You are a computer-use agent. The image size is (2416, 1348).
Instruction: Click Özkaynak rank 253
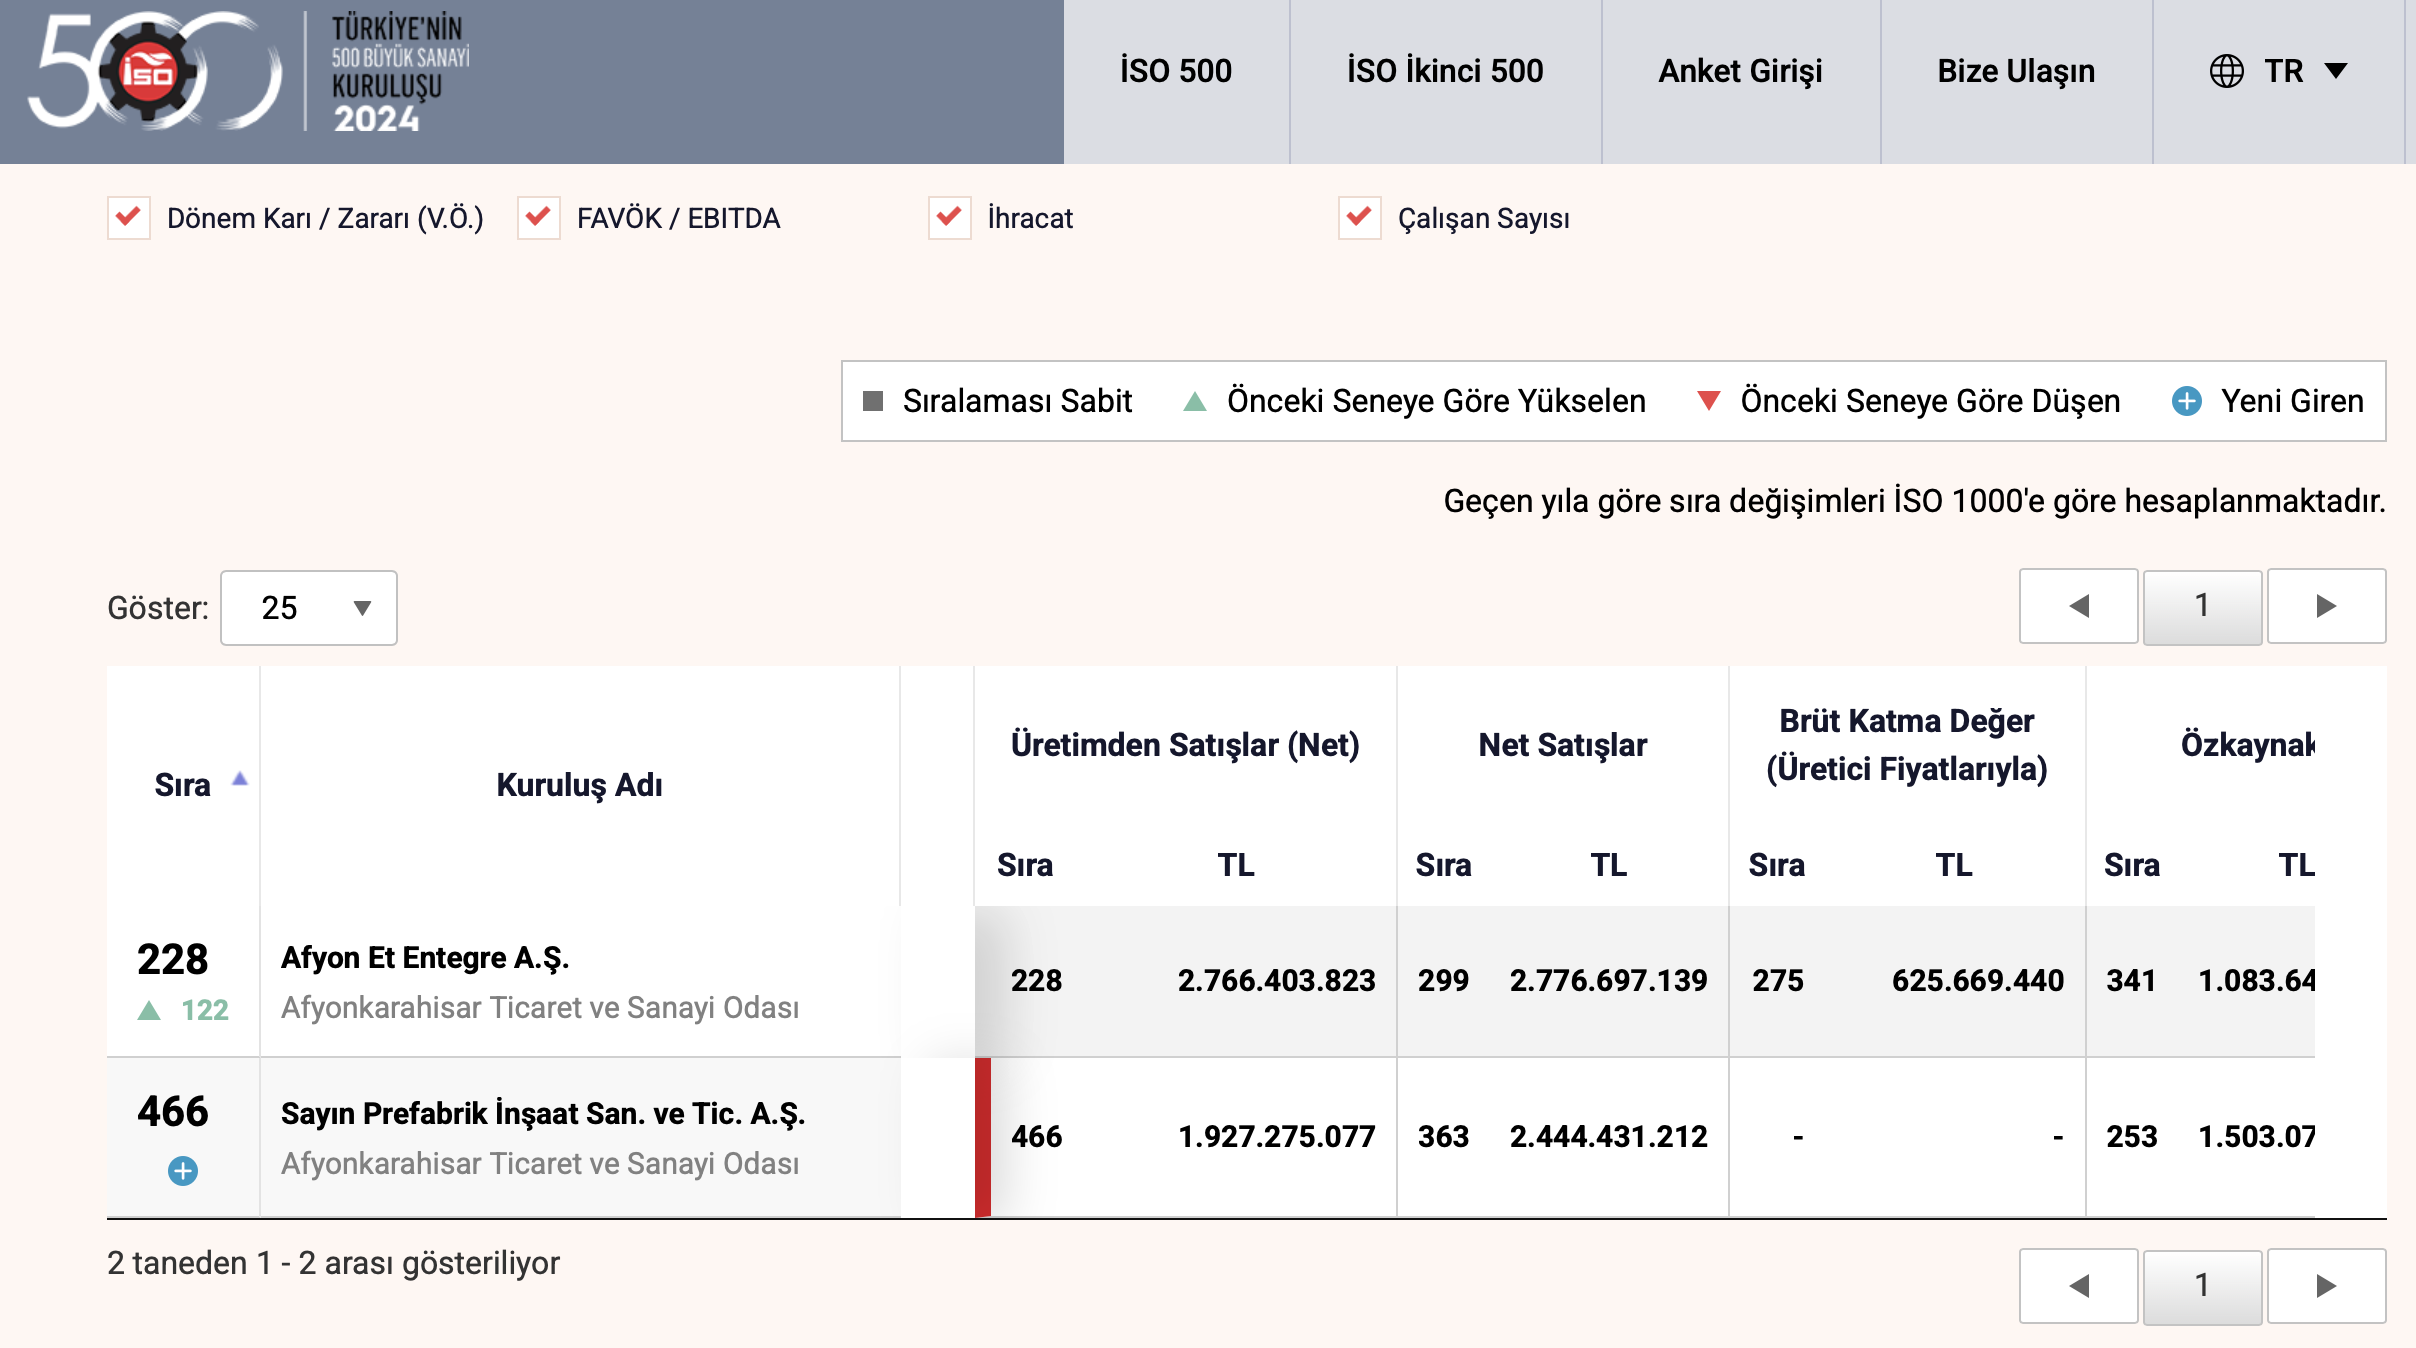click(2131, 1137)
